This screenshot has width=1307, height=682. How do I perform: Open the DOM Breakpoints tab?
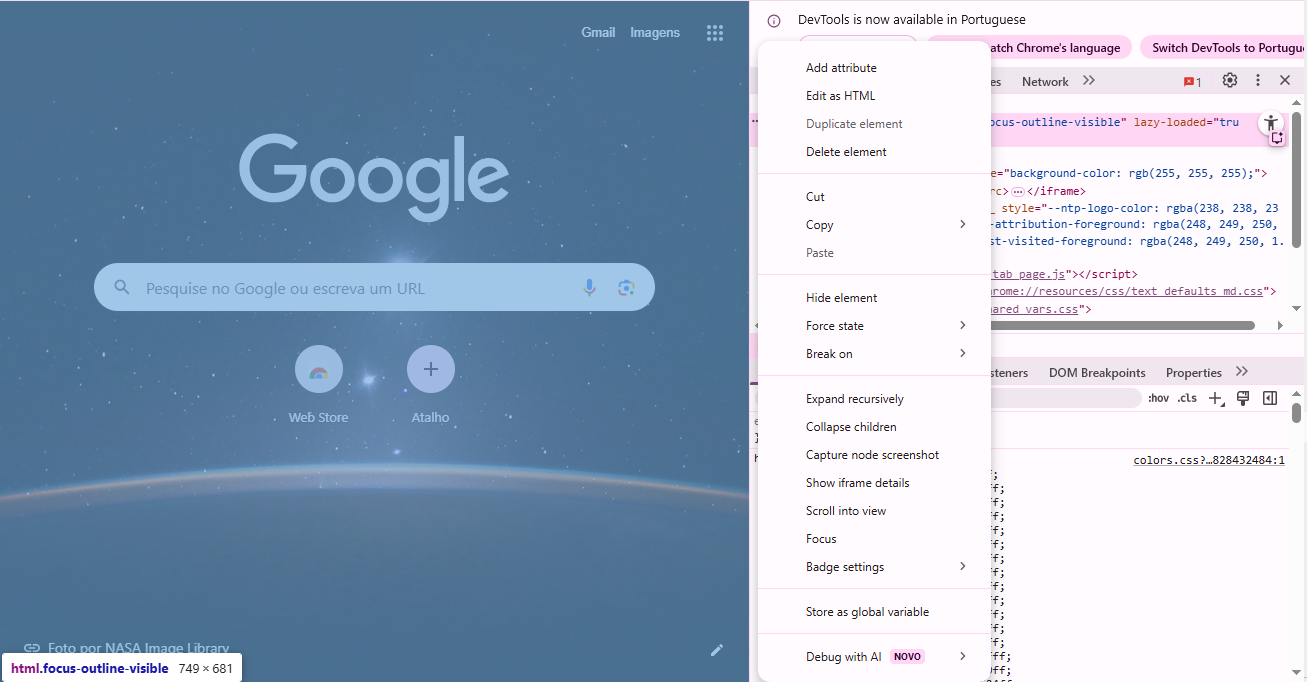(x=1097, y=373)
